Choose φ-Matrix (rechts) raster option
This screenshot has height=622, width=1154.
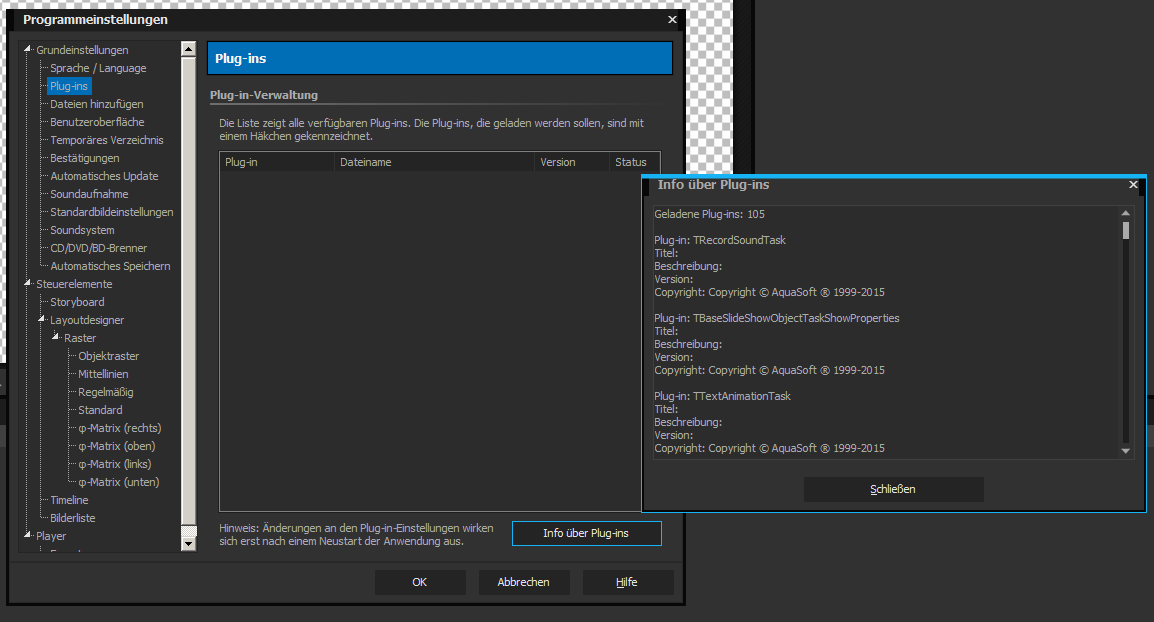point(119,428)
